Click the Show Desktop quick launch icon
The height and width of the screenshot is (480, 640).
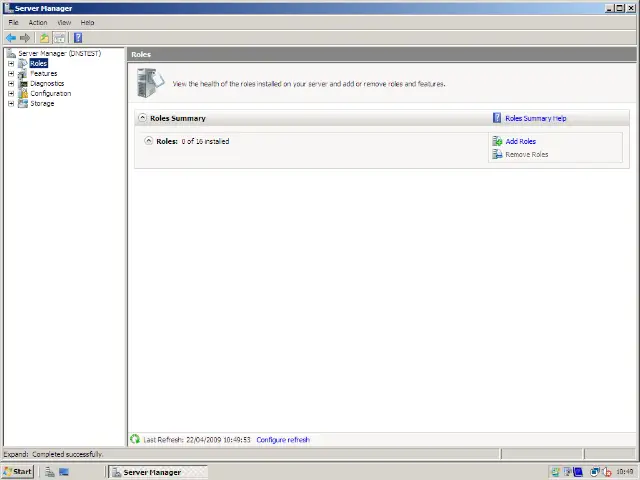coord(64,472)
